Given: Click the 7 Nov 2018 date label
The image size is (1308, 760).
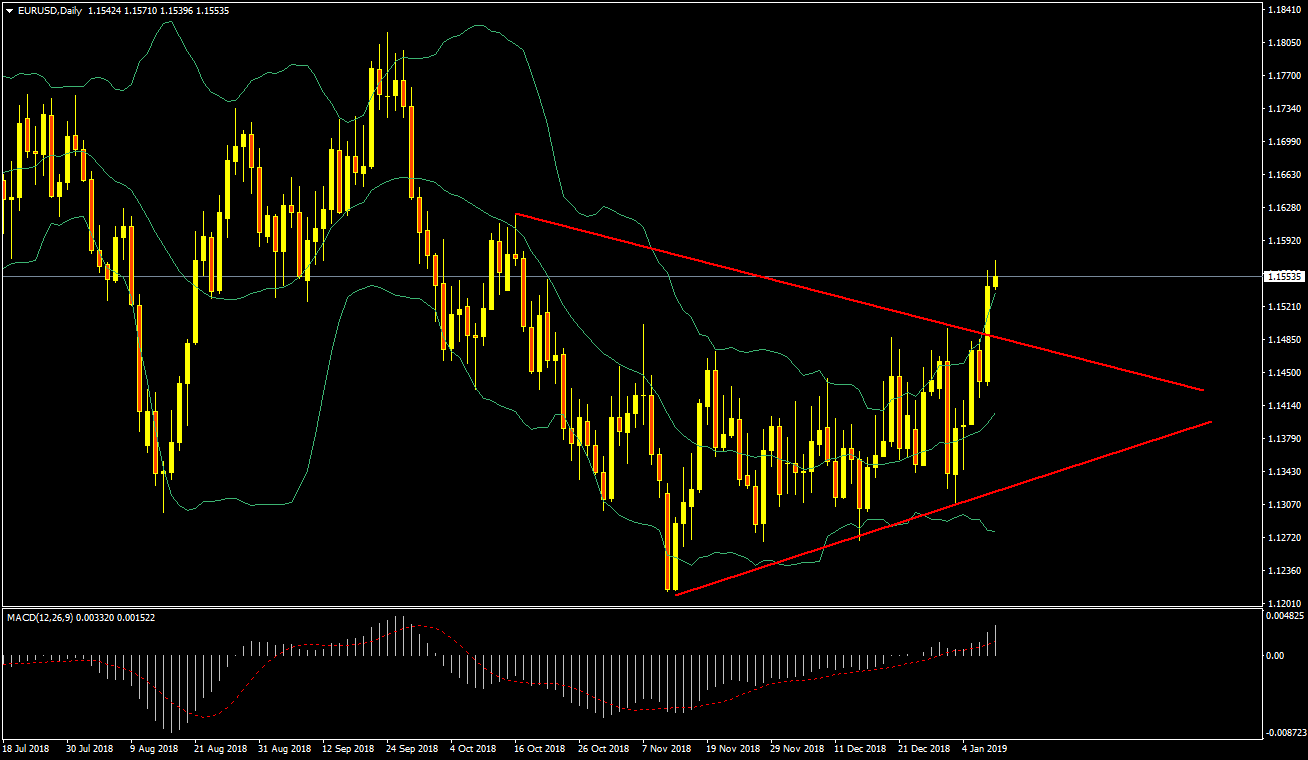Looking at the screenshot, I should point(667,748).
